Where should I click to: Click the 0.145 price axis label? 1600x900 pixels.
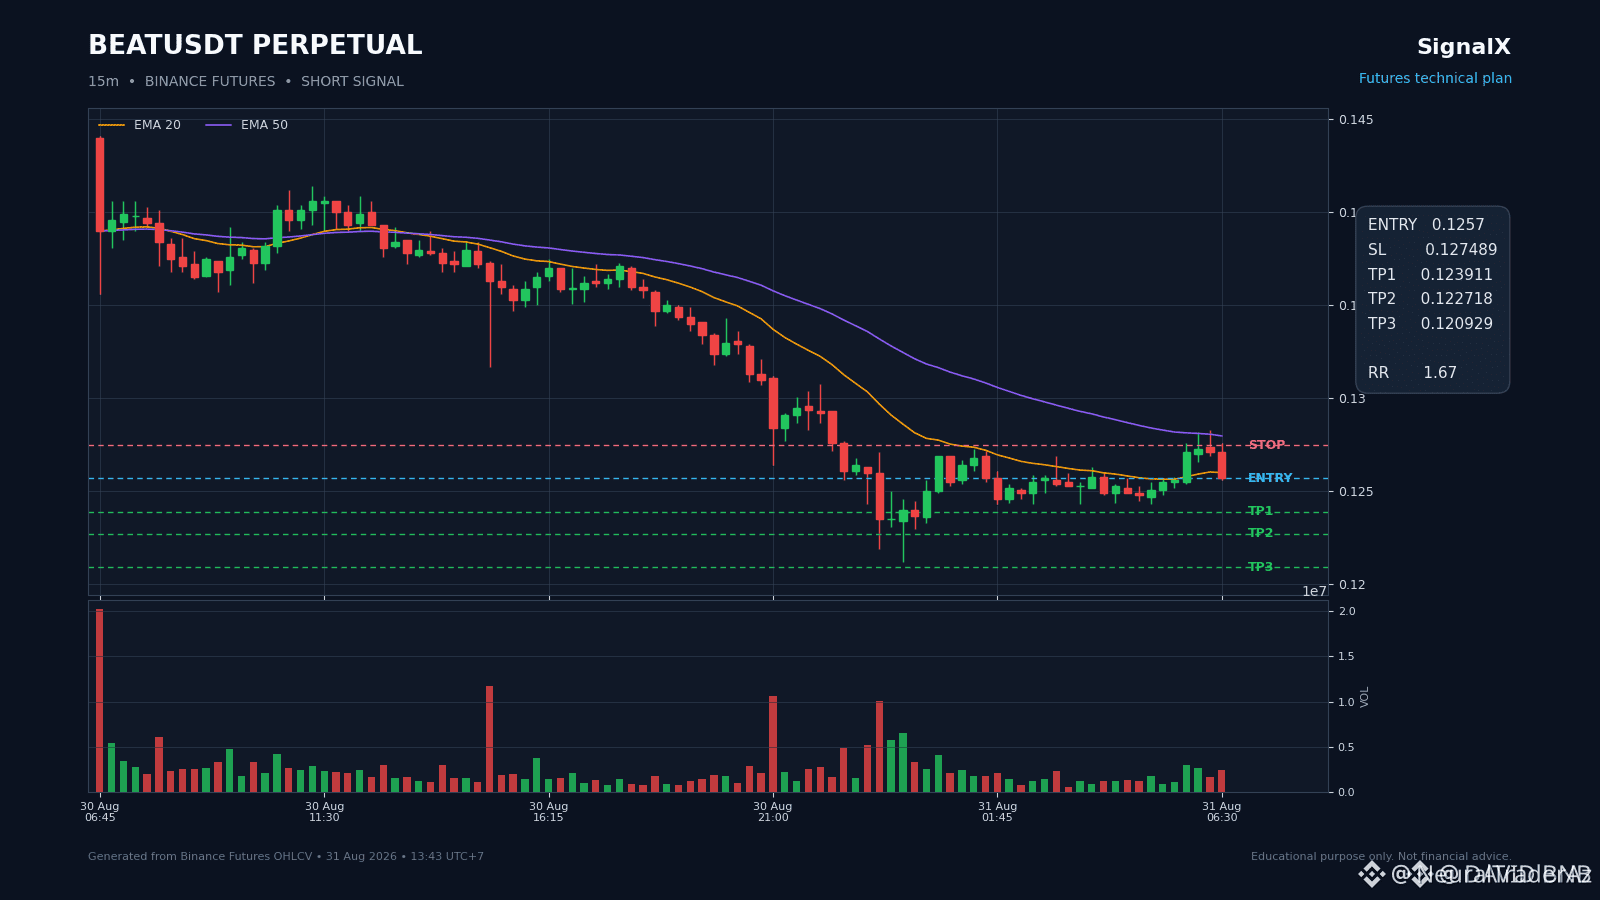(1356, 120)
